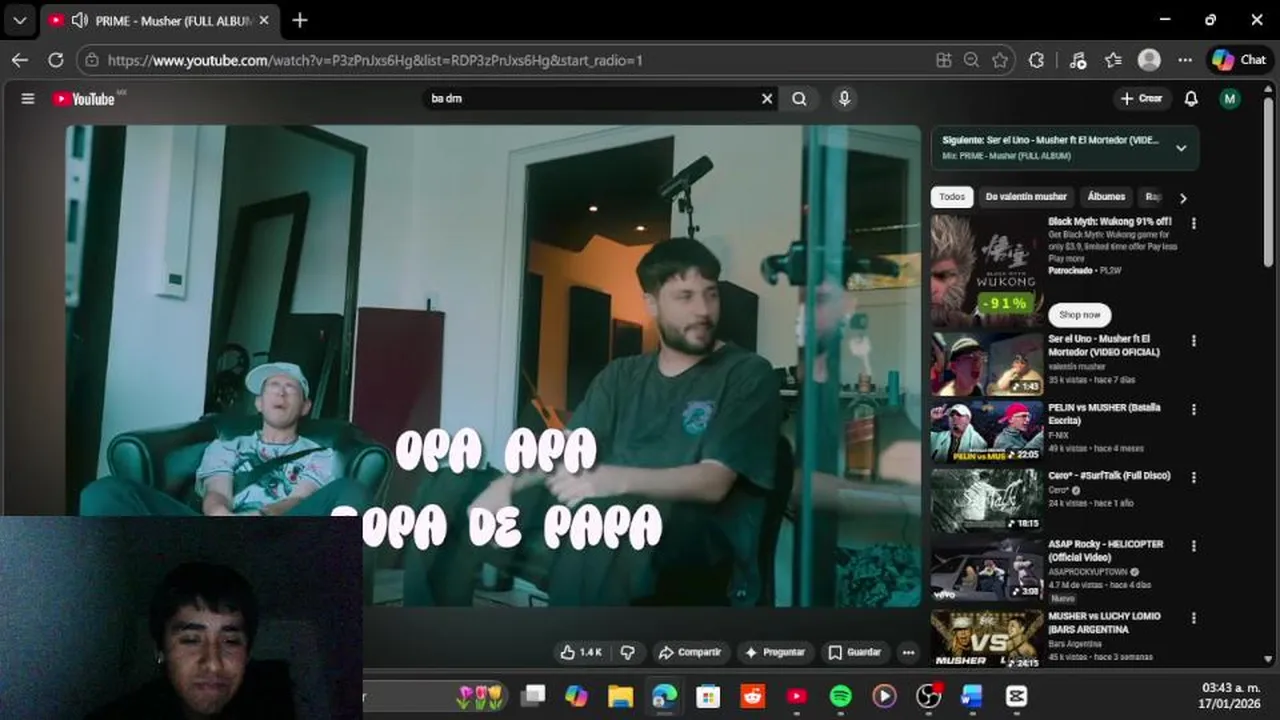The height and width of the screenshot is (720, 1280).
Task: Open CapCut from the taskbar
Action: pos(1017,696)
